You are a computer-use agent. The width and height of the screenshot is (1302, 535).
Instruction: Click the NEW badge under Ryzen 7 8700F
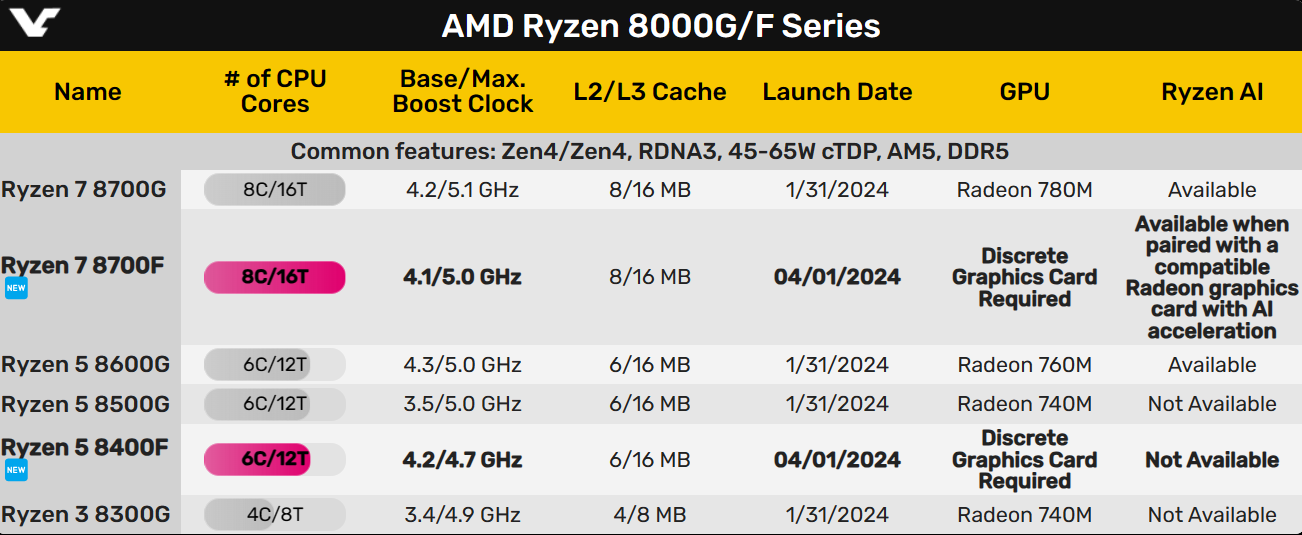(x=16, y=288)
